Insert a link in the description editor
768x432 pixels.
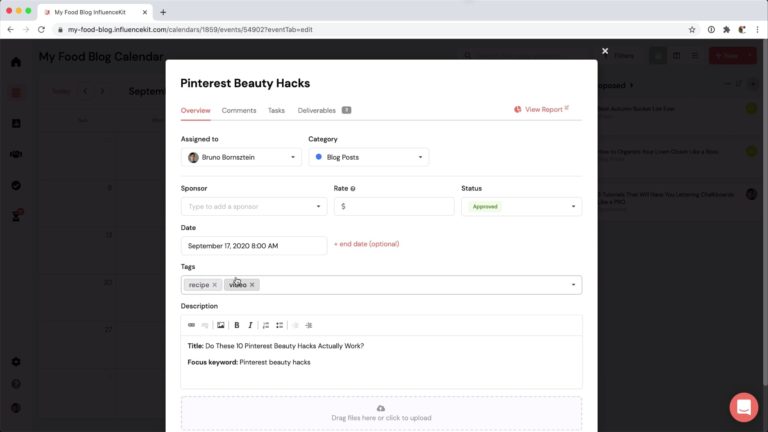click(x=191, y=325)
